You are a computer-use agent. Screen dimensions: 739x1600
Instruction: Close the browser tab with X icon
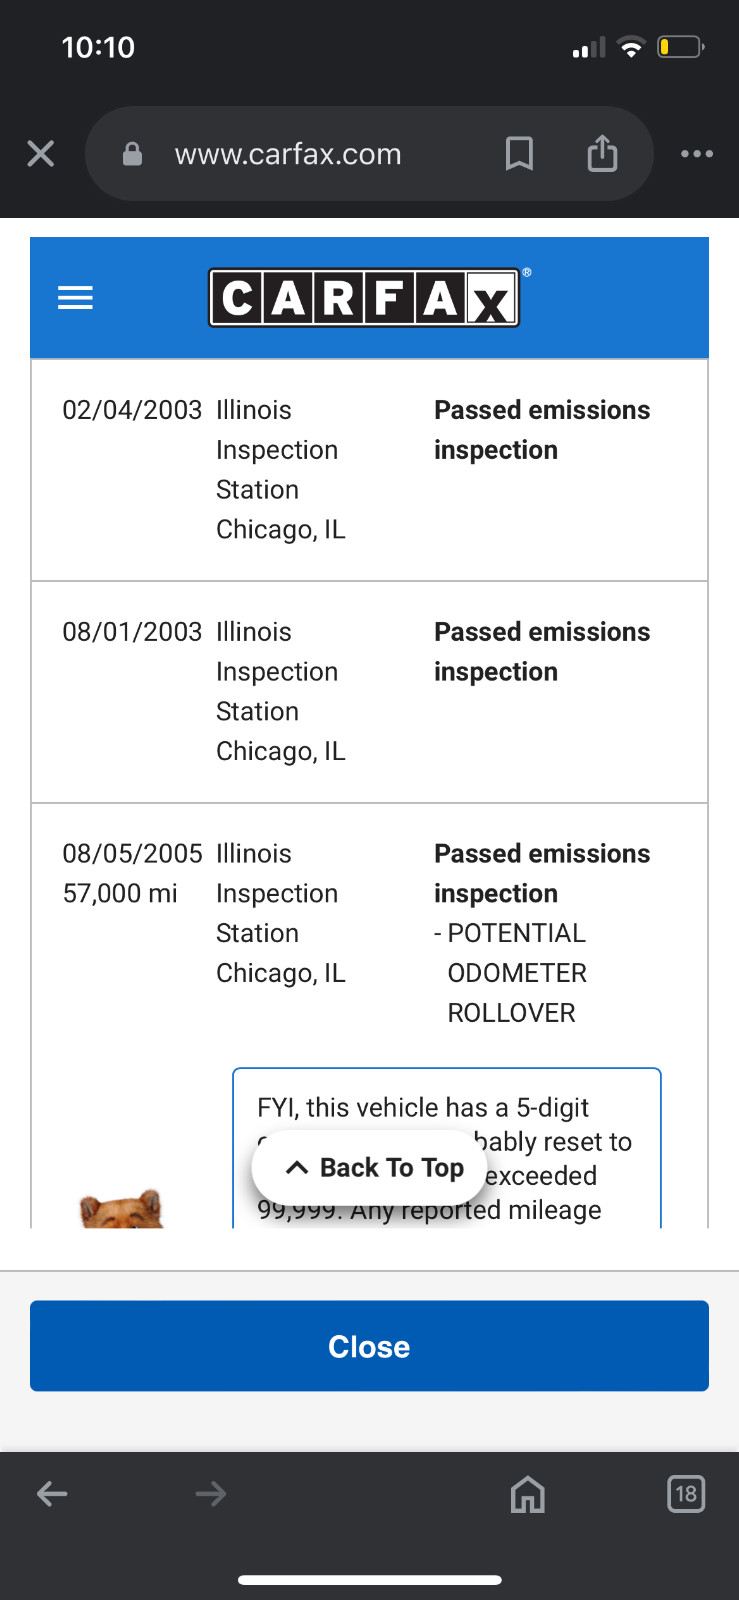(x=41, y=153)
